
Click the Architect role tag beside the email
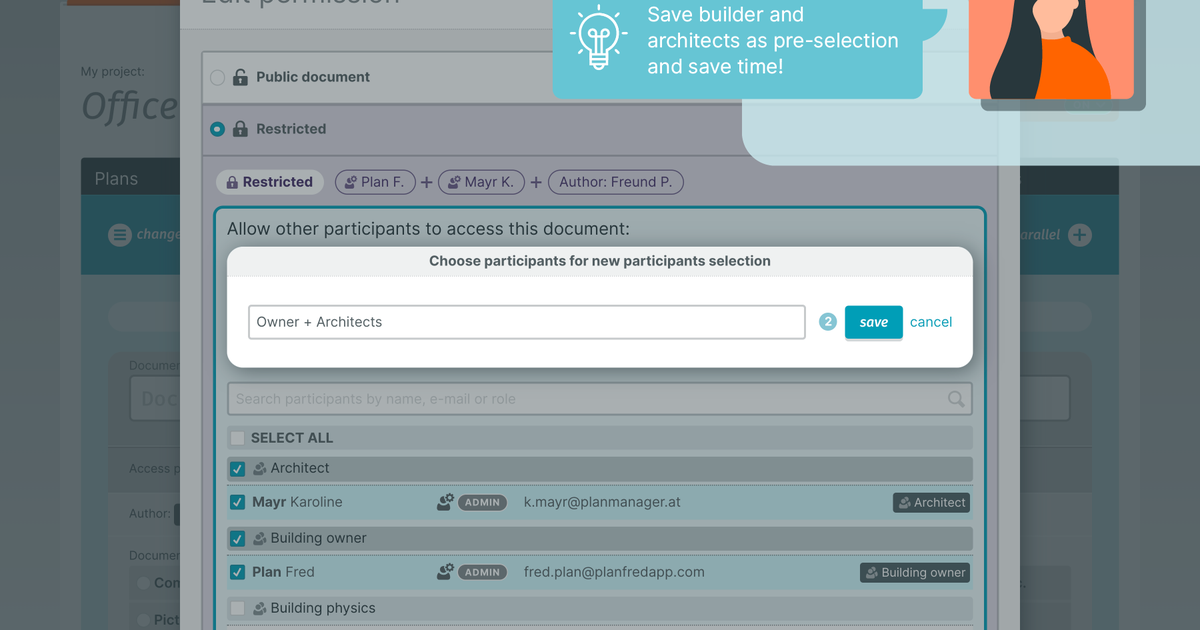tap(931, 502)
